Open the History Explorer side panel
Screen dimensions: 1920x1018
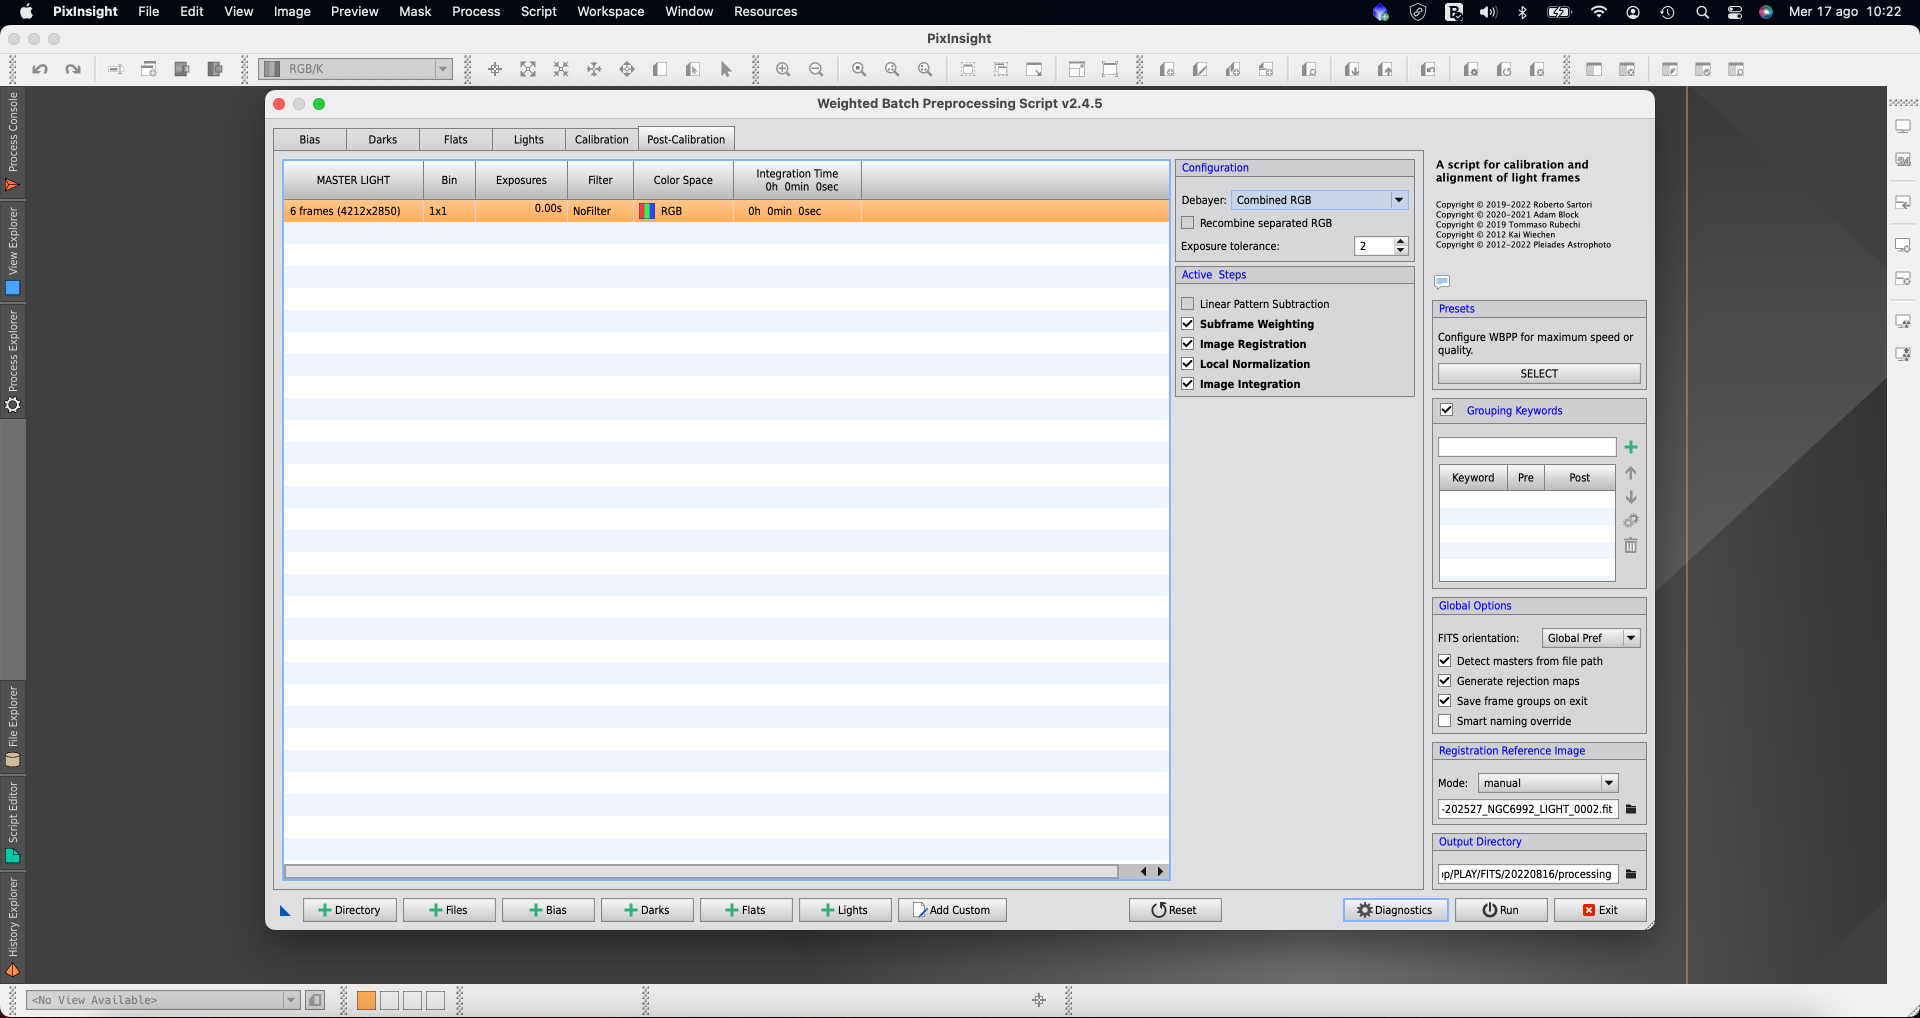[x=13, y=927]
